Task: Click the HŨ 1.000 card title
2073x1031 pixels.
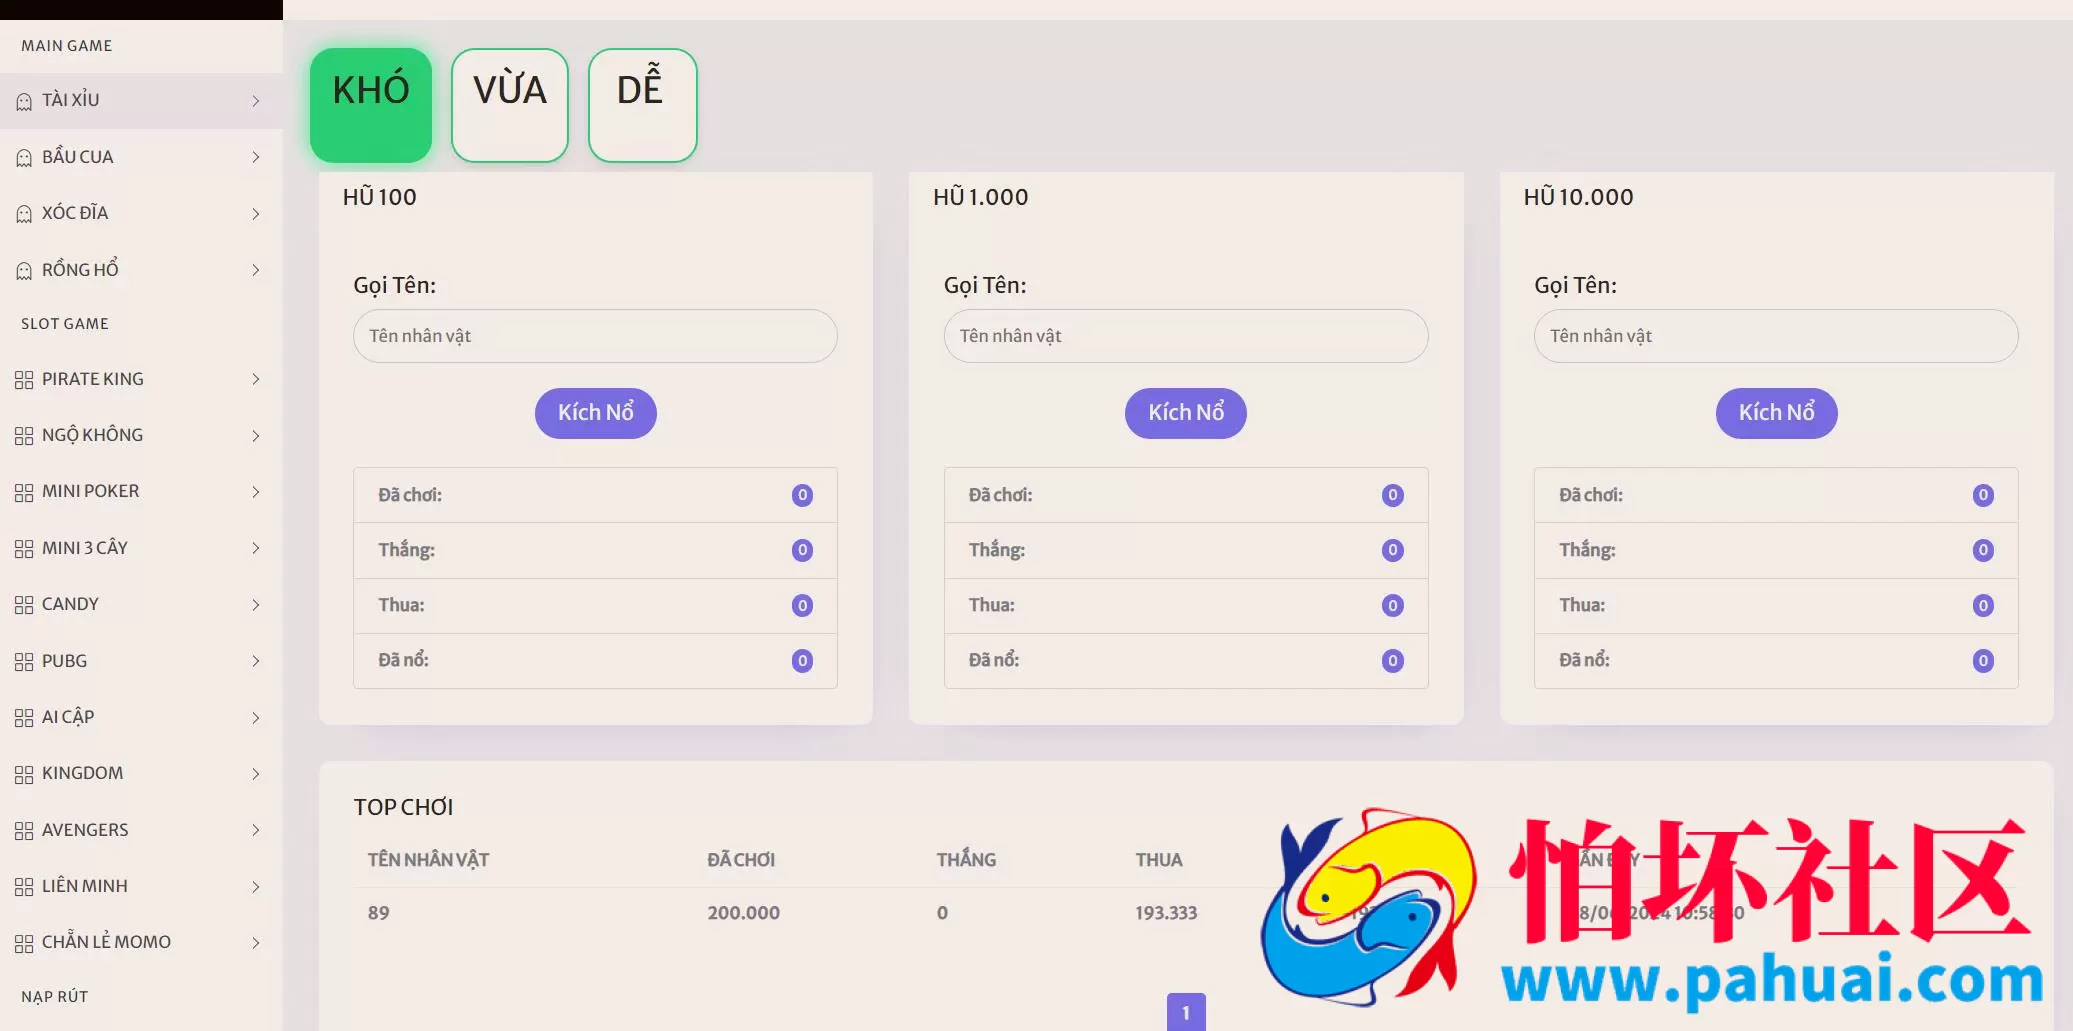Action: [981, 197]
